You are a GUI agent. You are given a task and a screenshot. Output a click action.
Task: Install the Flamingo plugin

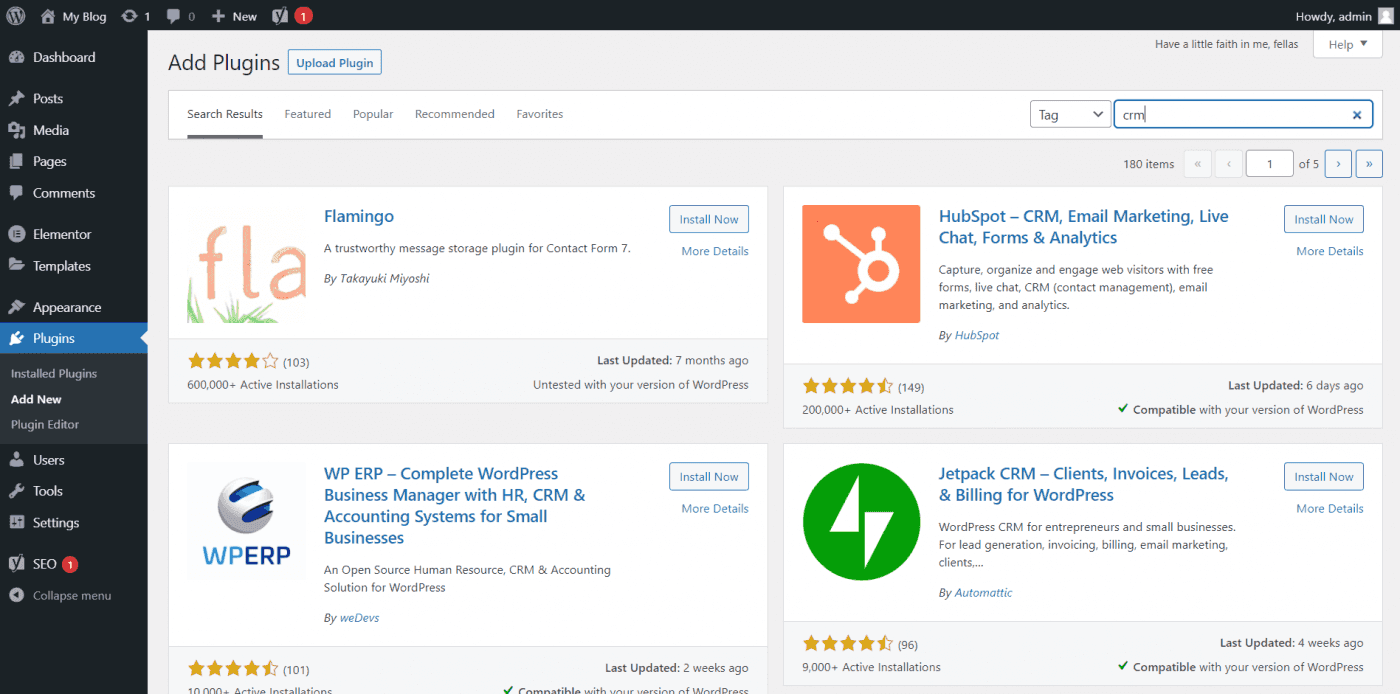[x=709, y=219]
